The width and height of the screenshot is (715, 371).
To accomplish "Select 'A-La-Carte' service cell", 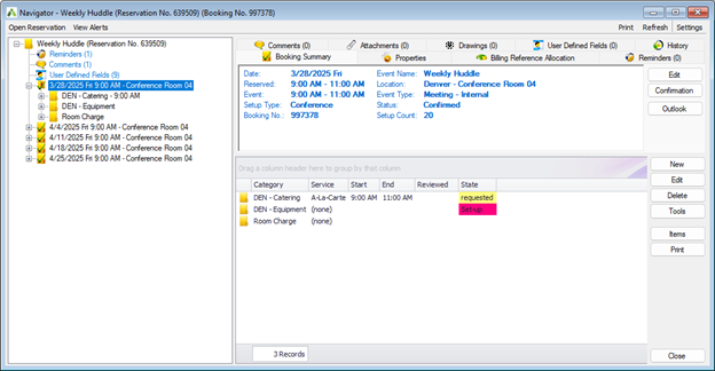I will click(x=328, y=198).
